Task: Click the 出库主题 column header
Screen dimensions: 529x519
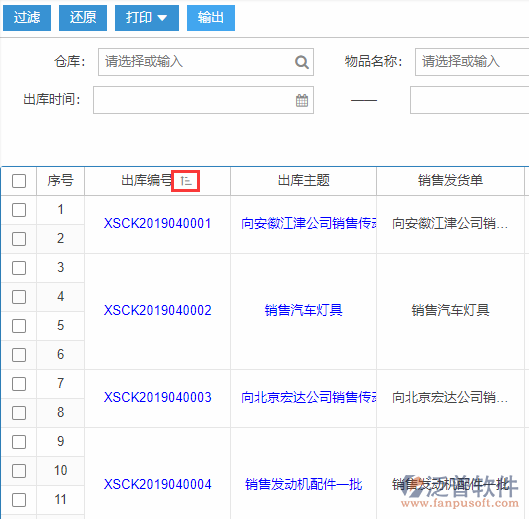Action: point(304,181)
